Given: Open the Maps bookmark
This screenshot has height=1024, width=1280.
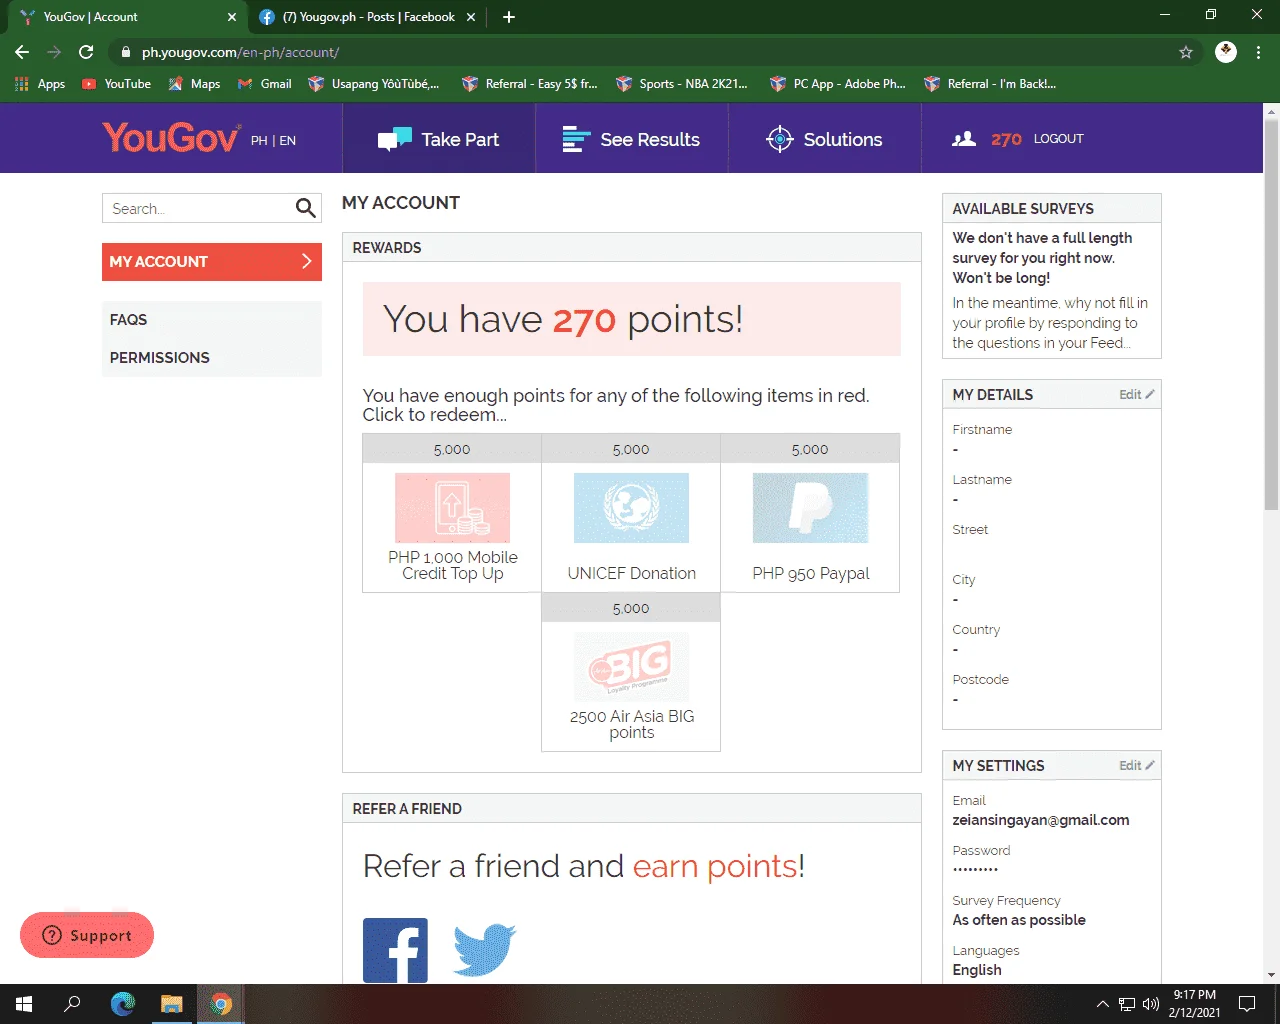Looking at the screenshot, I should click(194, 84).
